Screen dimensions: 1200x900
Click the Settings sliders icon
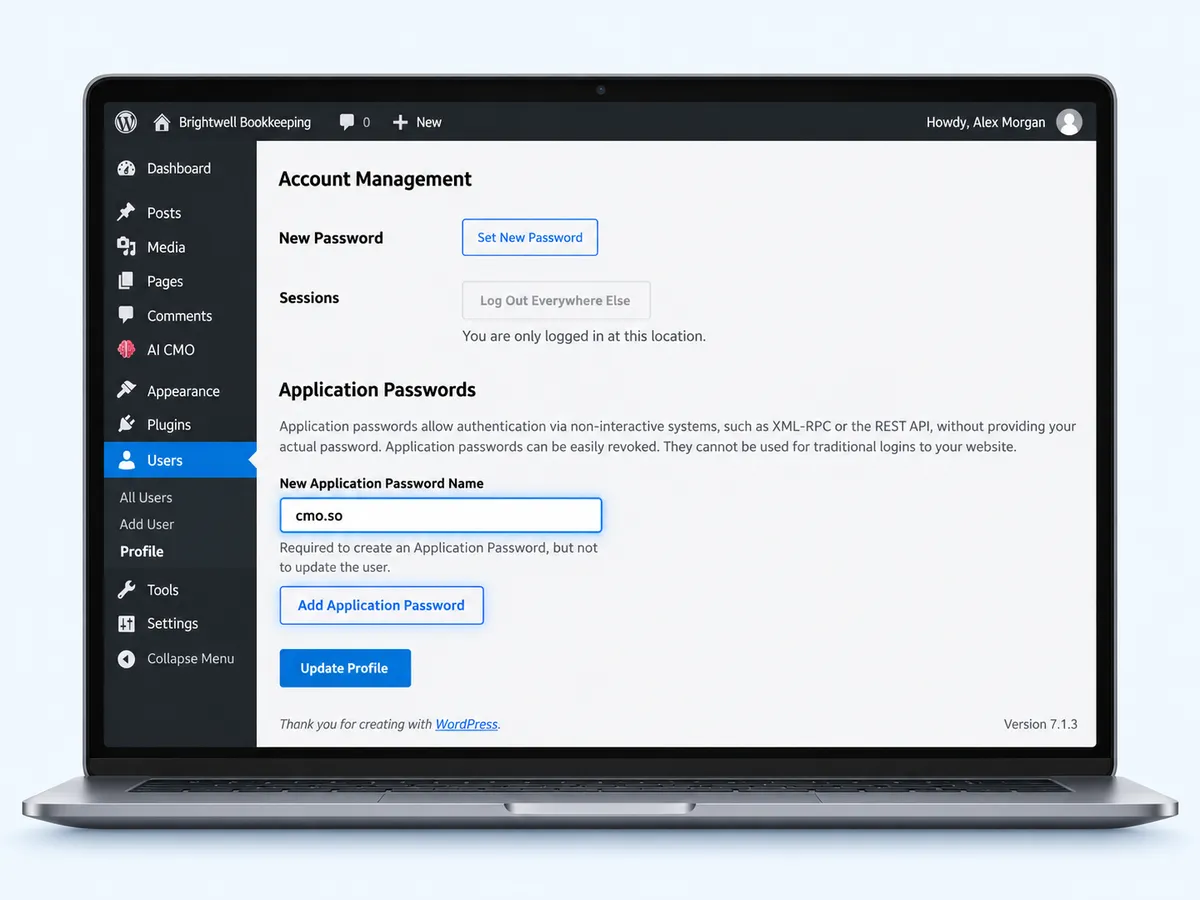126,623
